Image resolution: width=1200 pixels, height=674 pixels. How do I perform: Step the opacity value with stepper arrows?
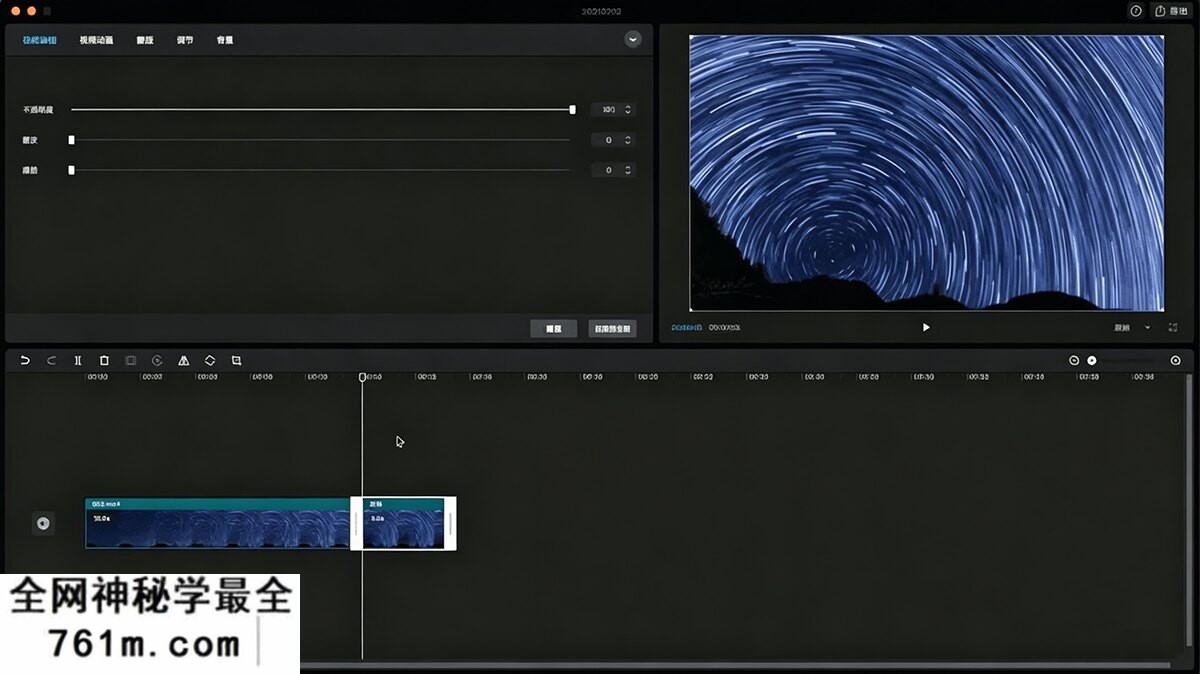pos(628,110)
